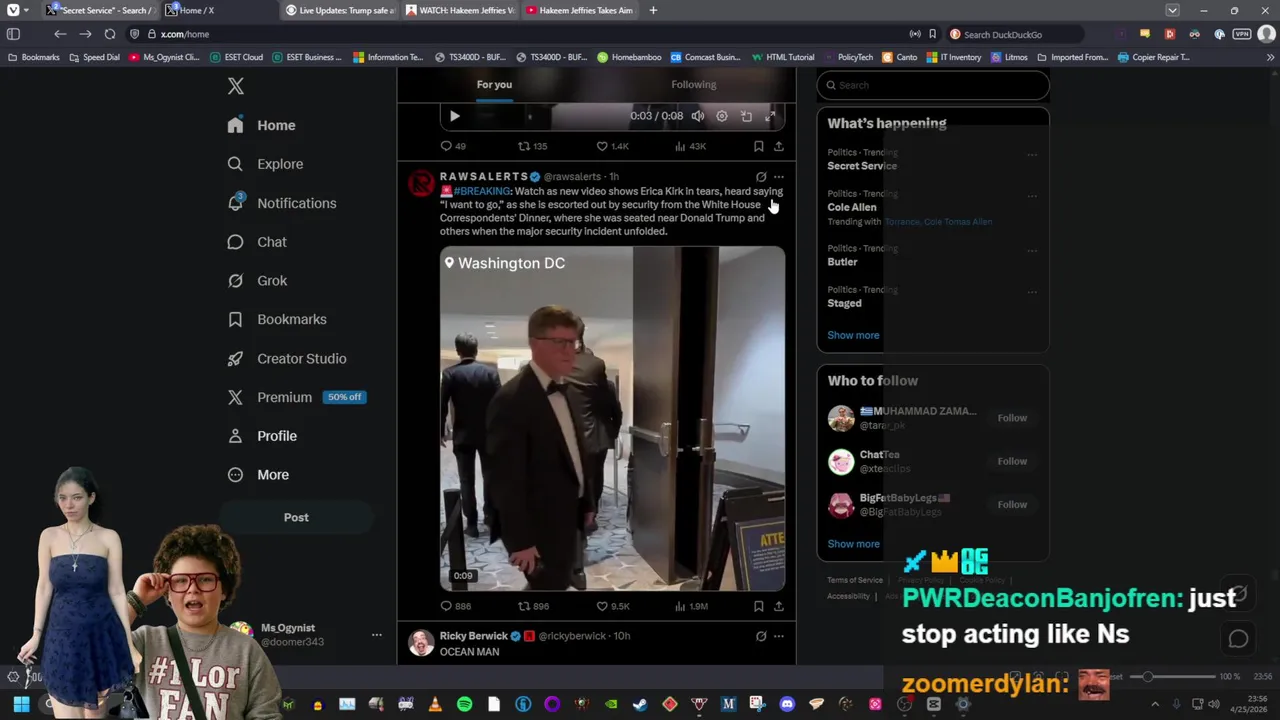The height and width of the screenshot is (720, 1280).
Task: Click the #BREAKING hashtag link
Action: tap(482, 191)
